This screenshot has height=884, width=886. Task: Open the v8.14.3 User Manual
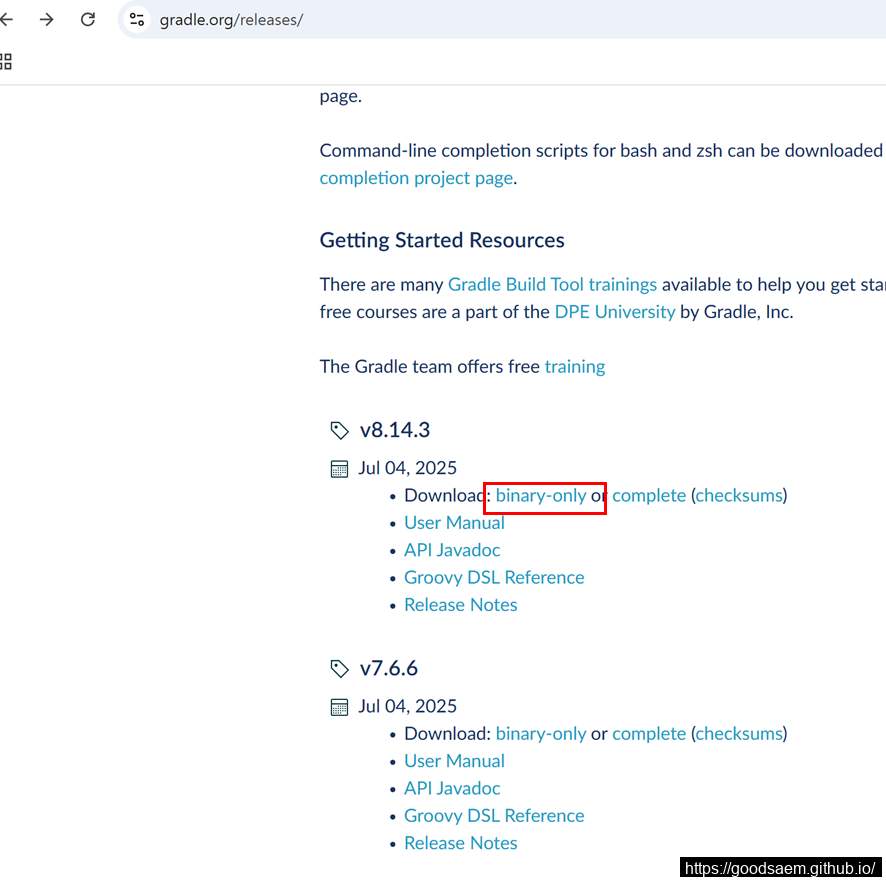[x=454, y=523]
